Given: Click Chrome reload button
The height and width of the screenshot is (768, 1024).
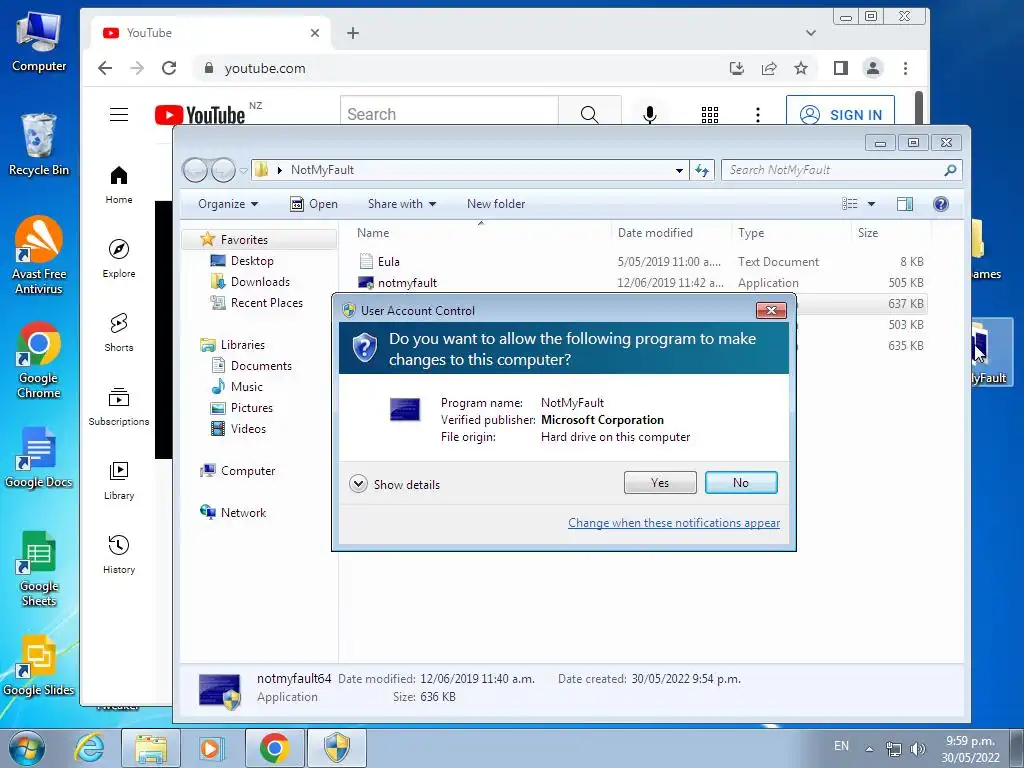Looking at the screenshot, I should (x=169, y=68).
